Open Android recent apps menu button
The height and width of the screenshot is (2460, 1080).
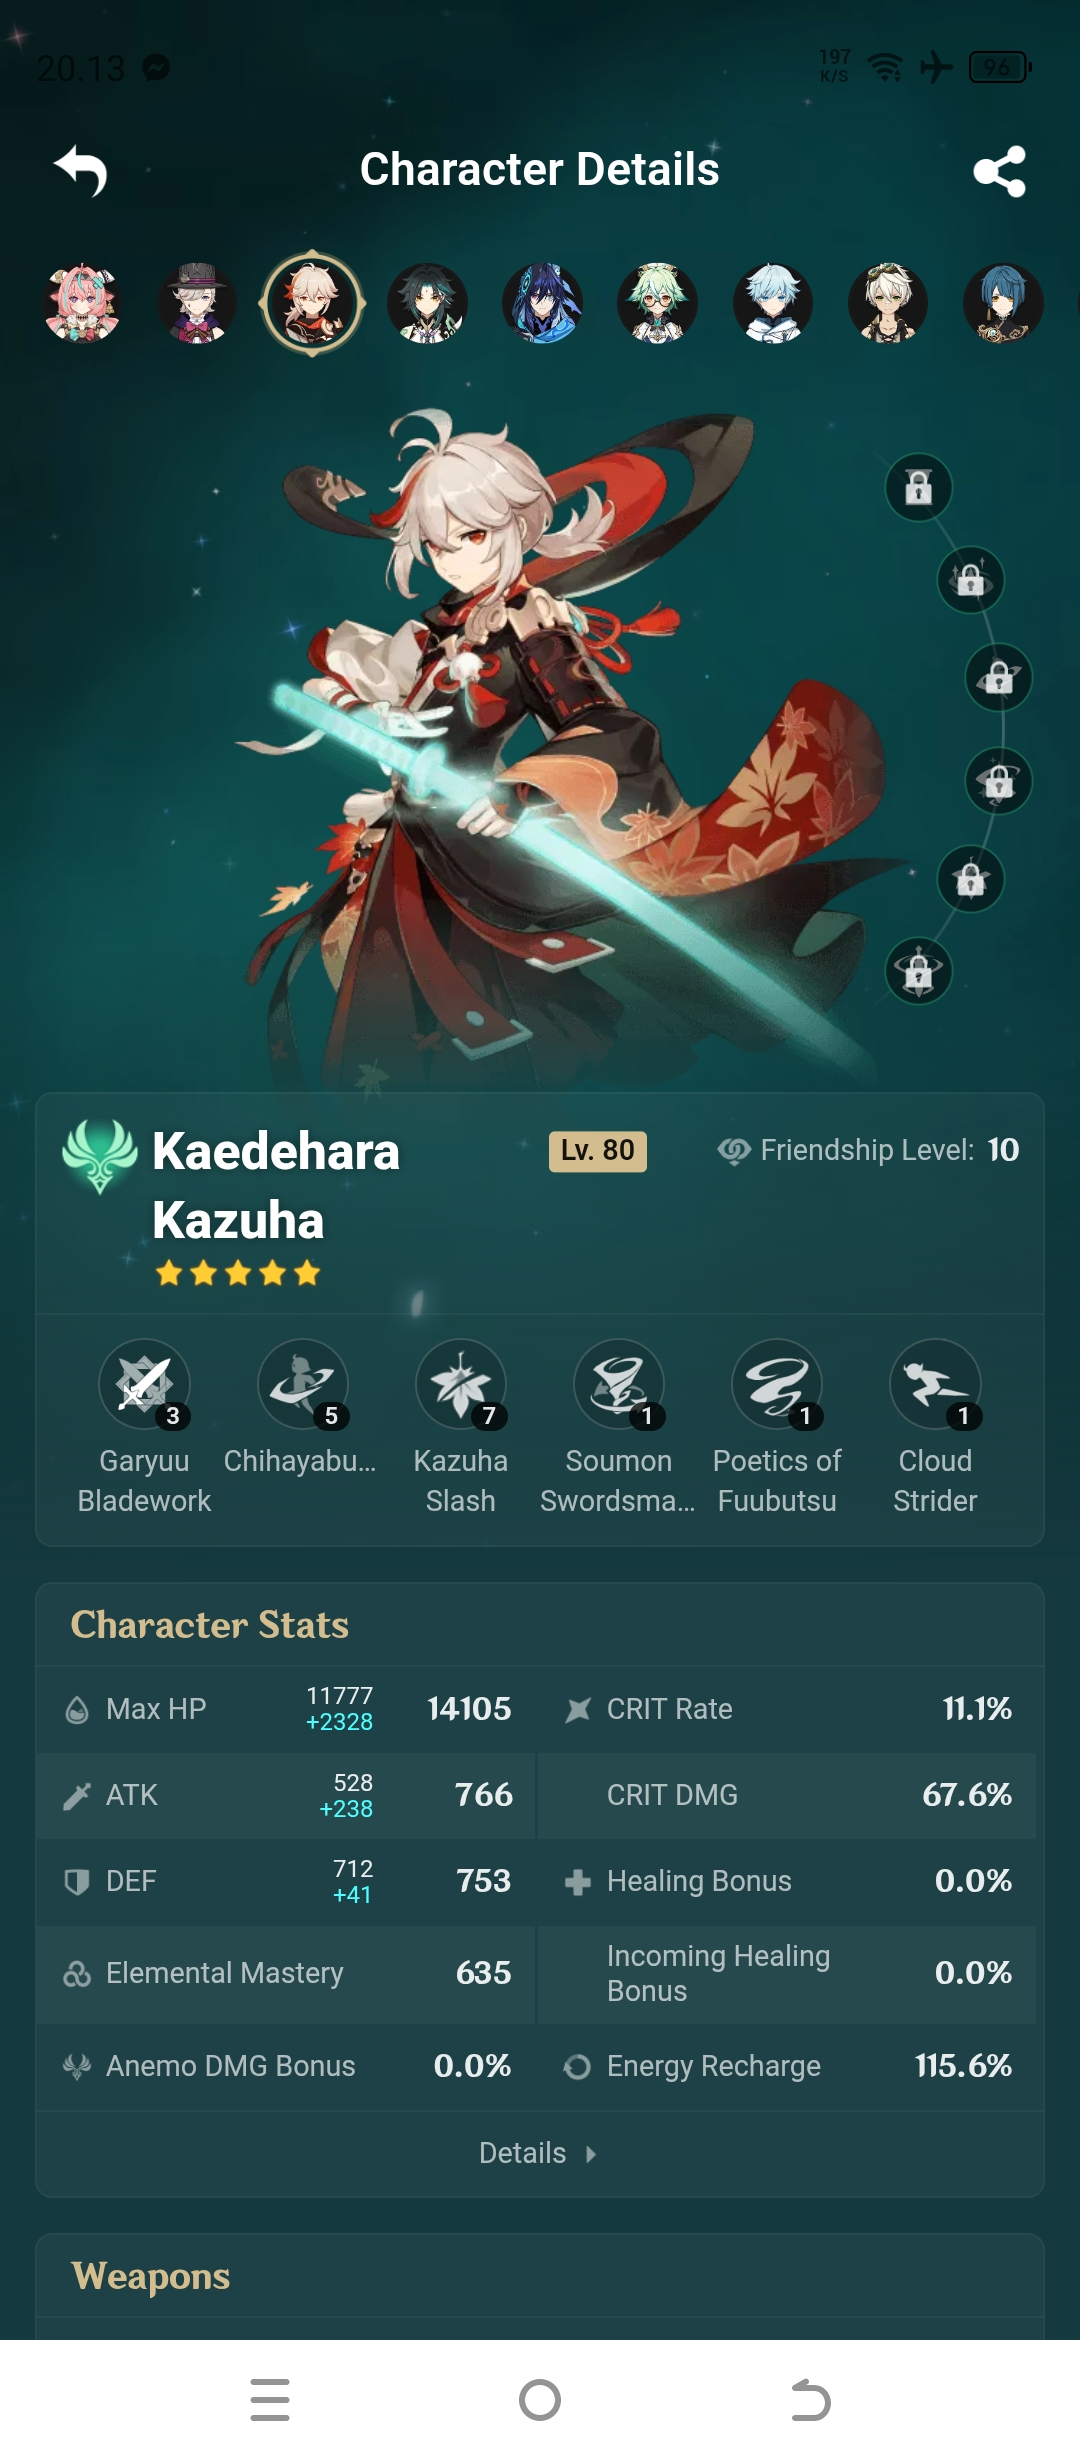tap(270, 2400)
